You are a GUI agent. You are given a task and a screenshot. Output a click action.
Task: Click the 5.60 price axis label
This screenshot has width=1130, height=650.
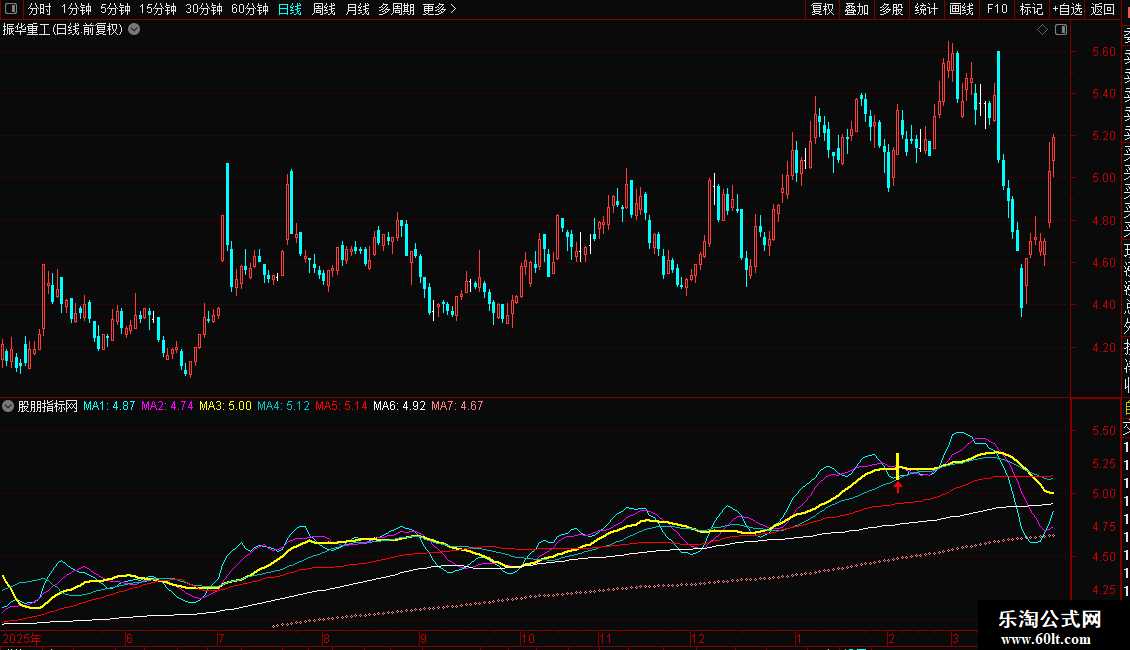1103,51
